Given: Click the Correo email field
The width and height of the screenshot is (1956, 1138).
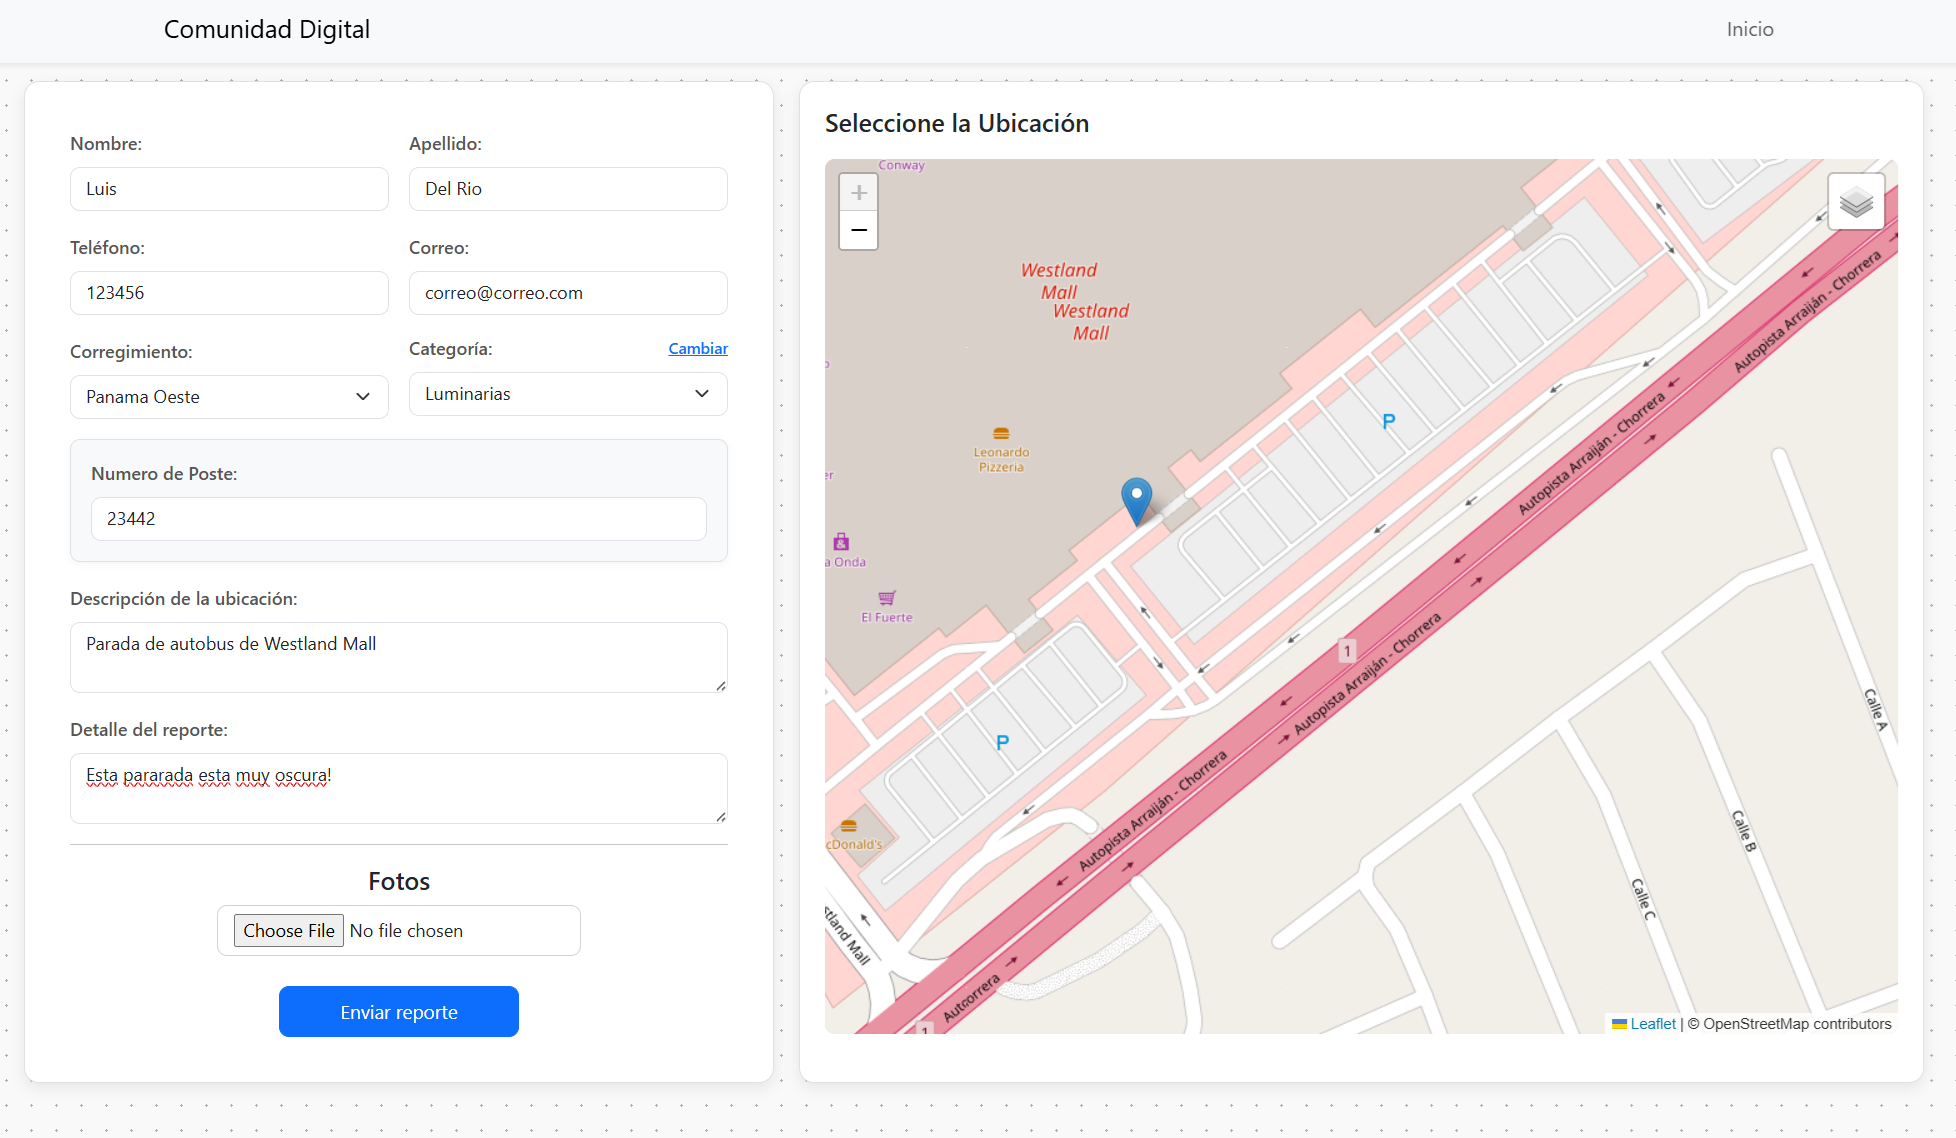Looking at the screenshot, I should pos(568,293).
